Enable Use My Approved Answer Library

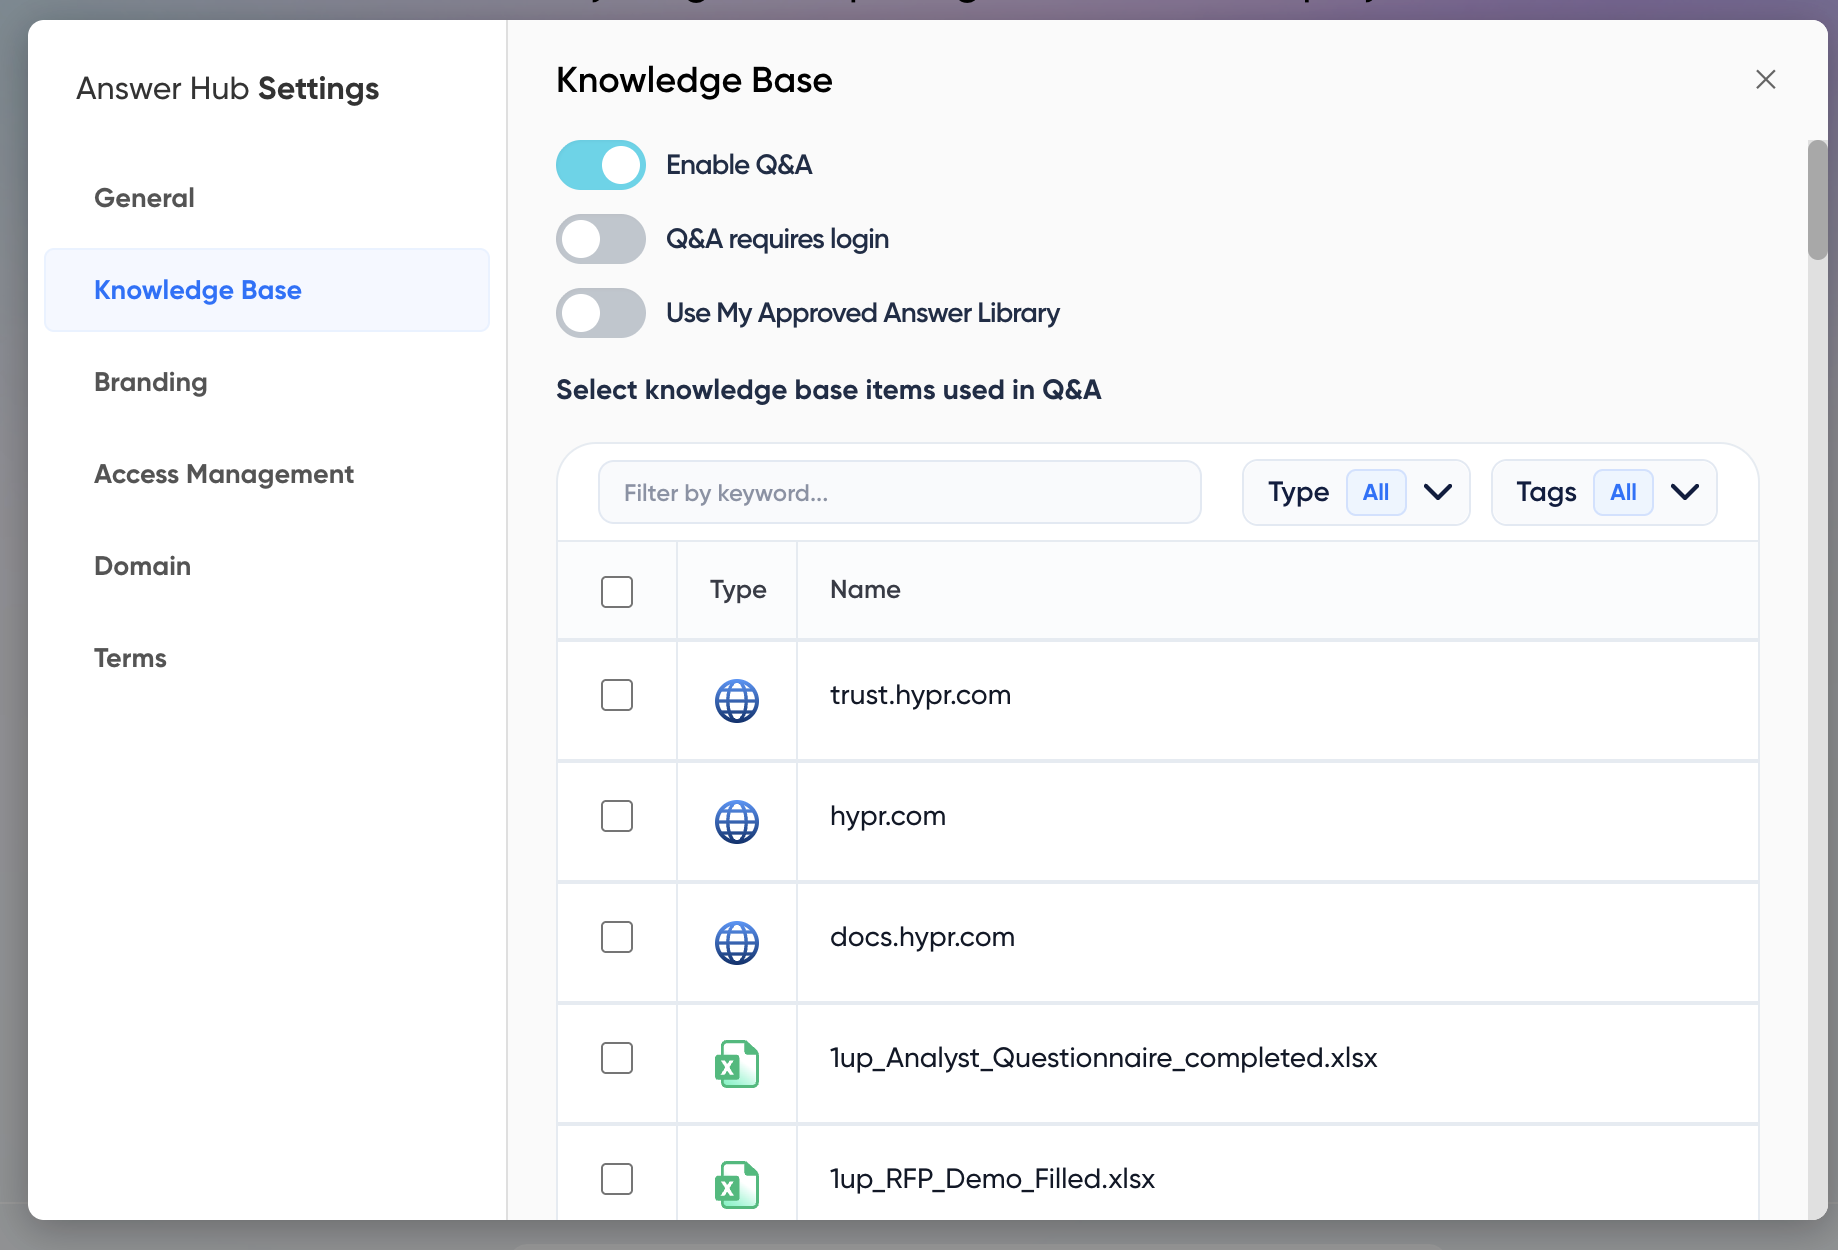(x=601, y=313)
